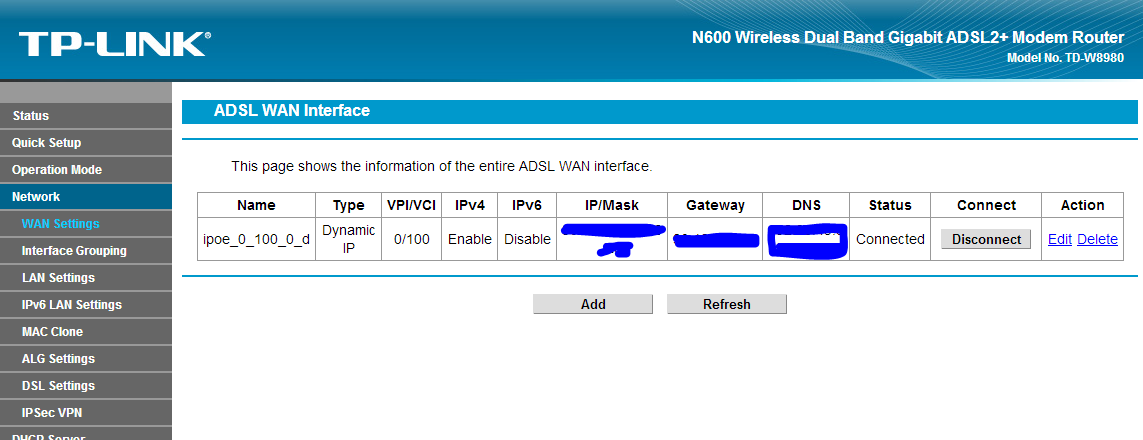Click the DNS column header
Screen dimensions: 1143x440
click(x=806, y=205)
